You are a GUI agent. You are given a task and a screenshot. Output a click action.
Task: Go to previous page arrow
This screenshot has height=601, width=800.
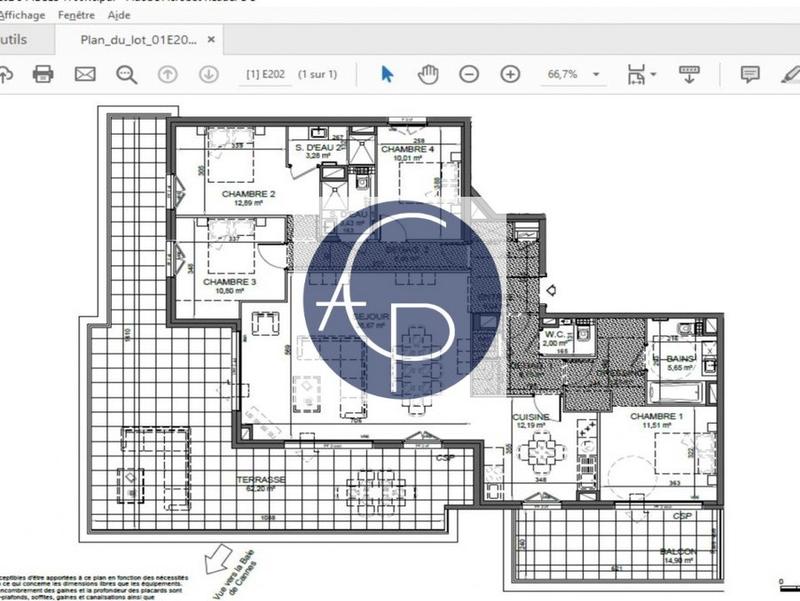tap(167, 74)
